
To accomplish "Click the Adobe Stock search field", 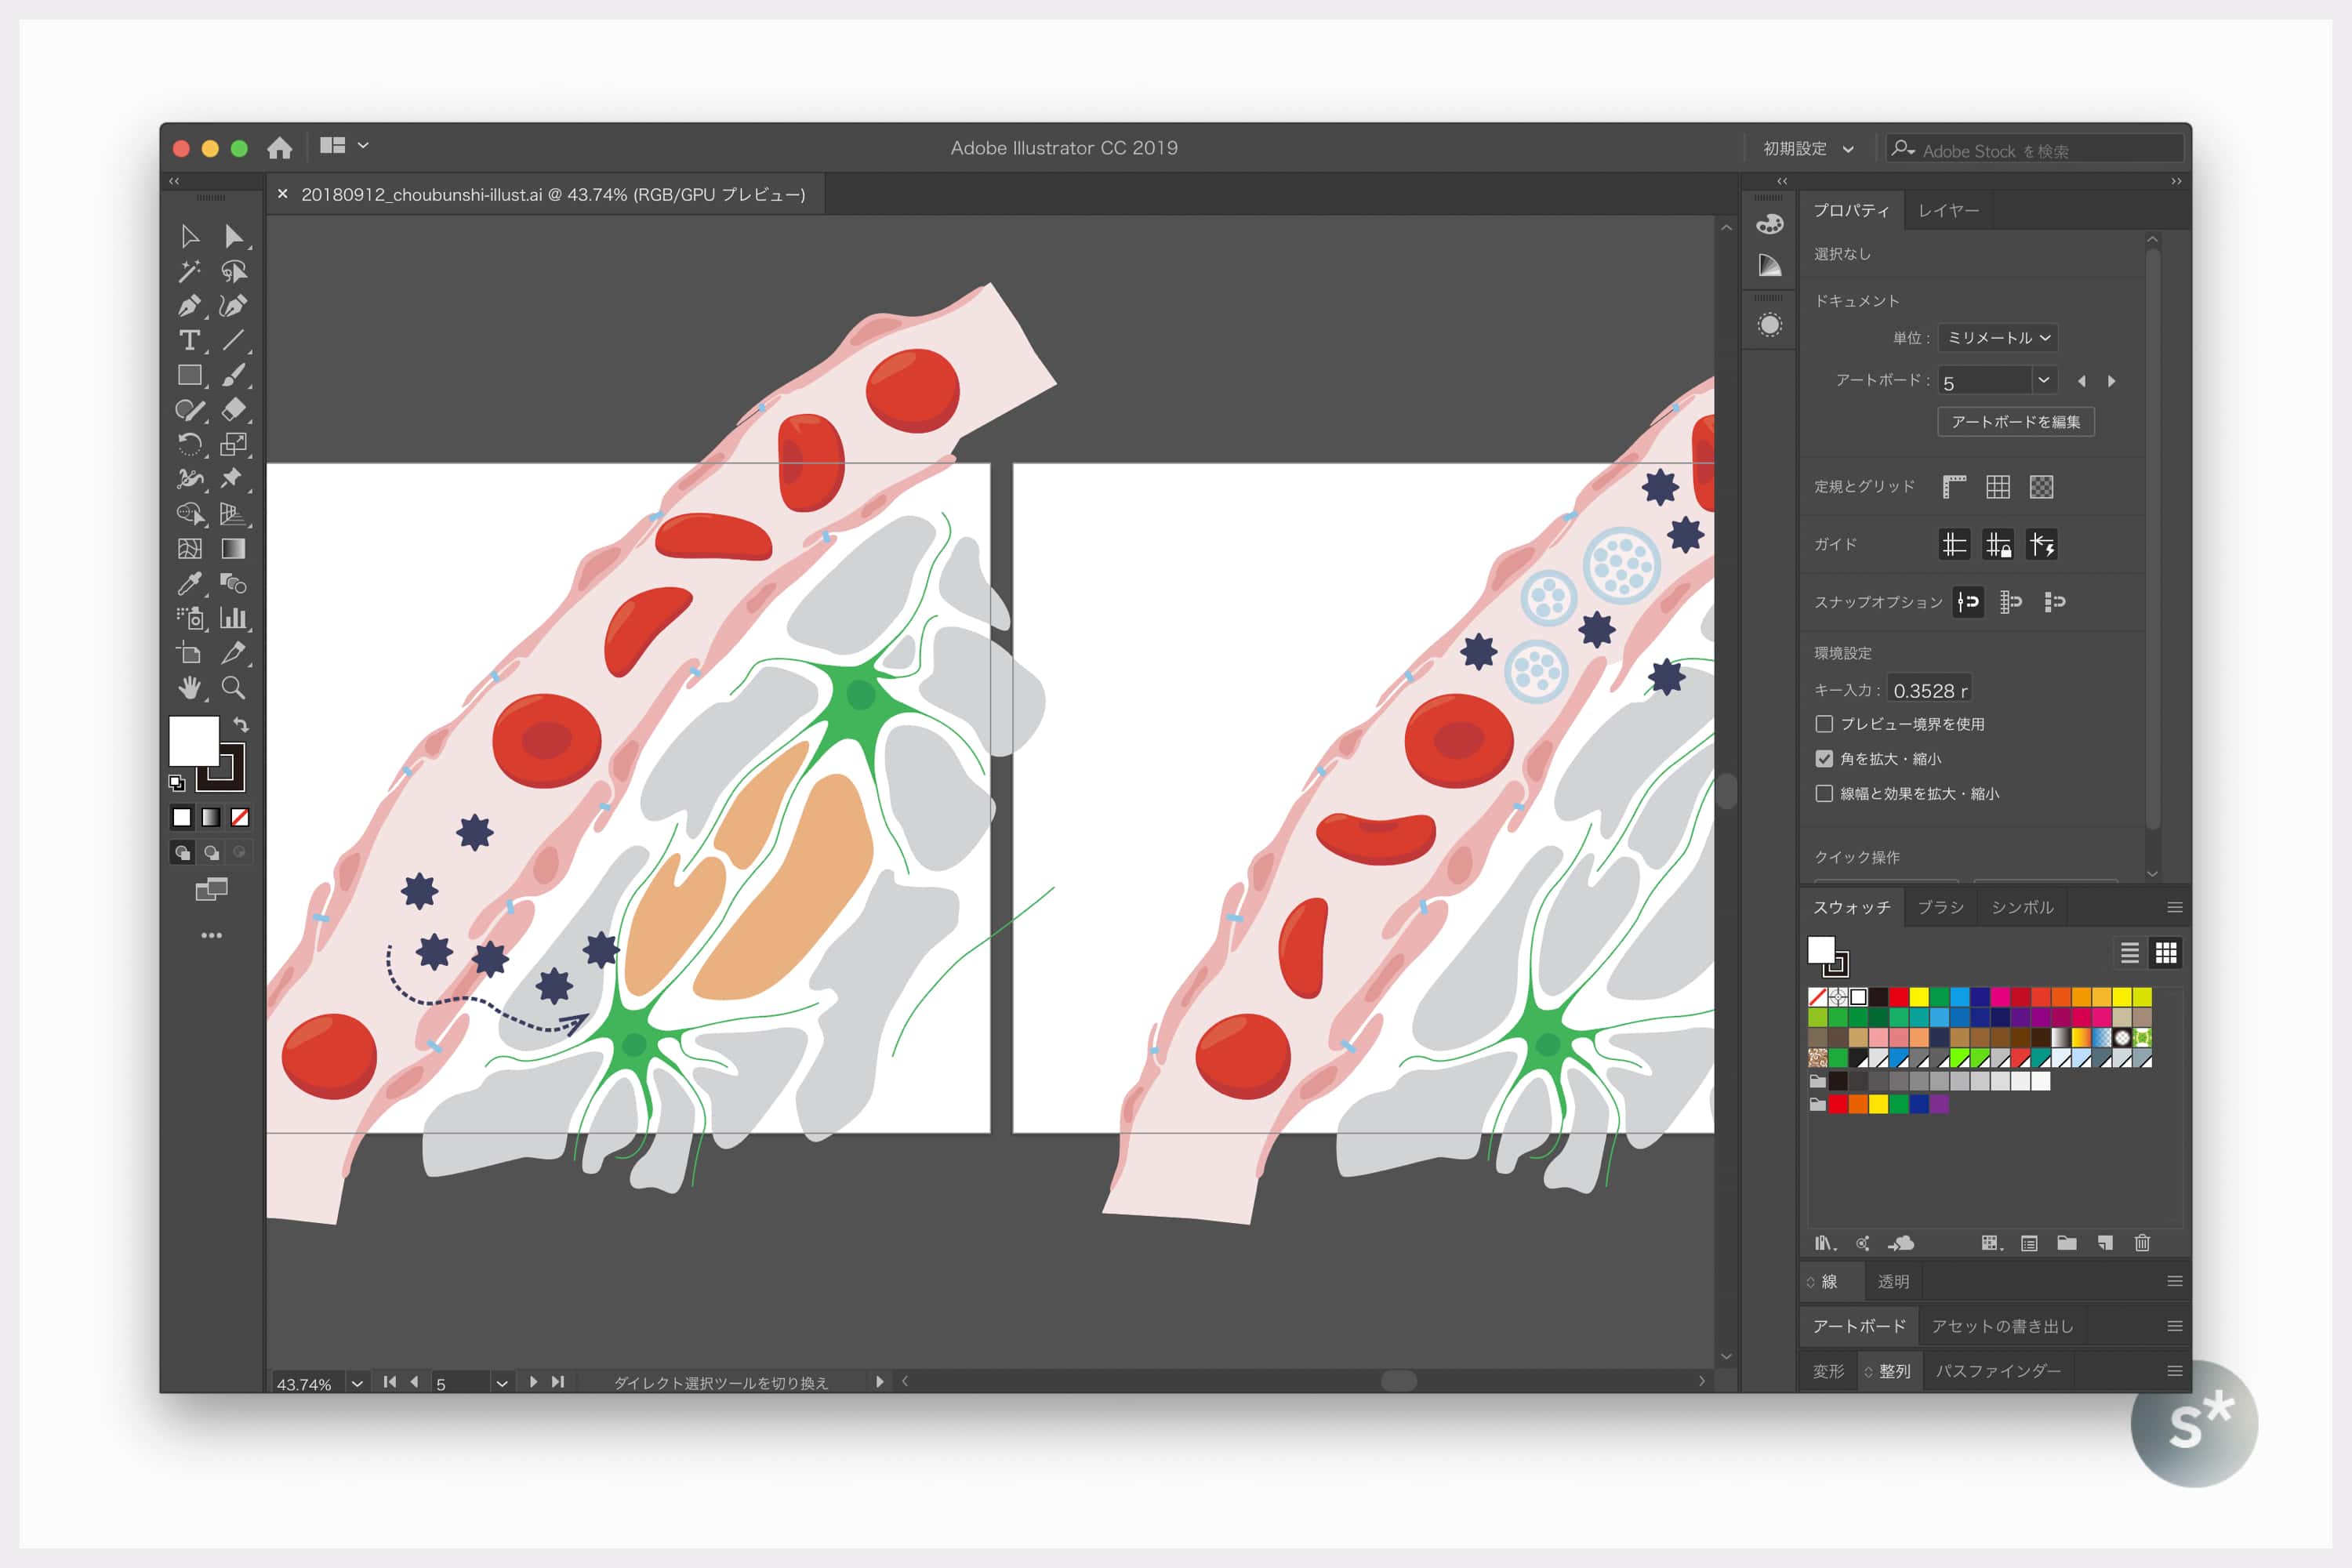I will 2040,151.
